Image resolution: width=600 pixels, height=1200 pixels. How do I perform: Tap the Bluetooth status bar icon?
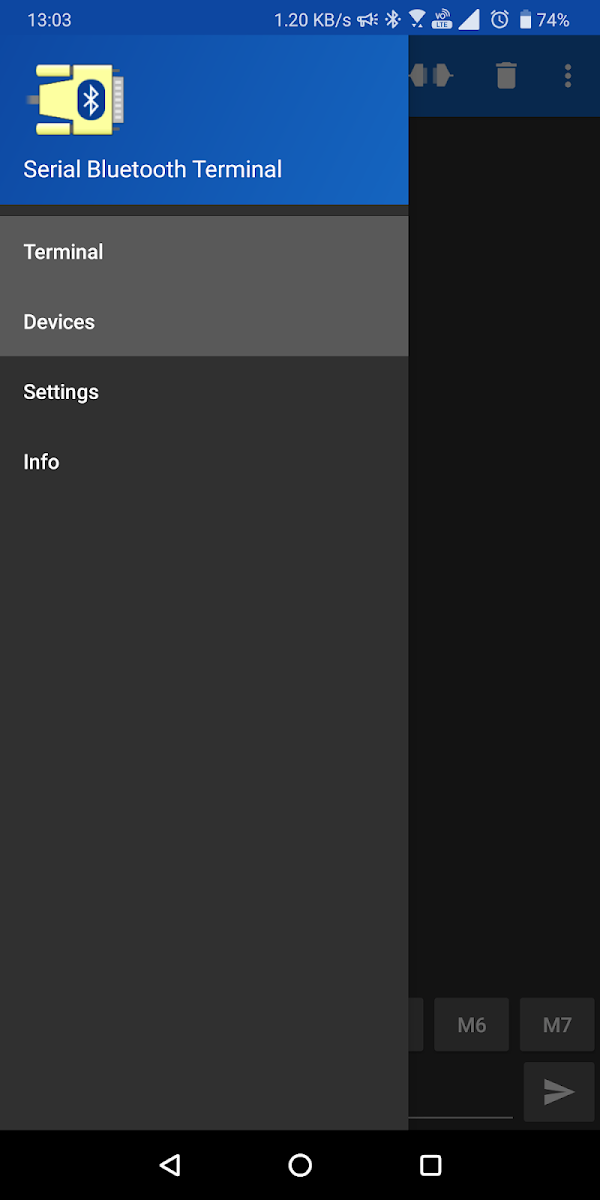click(x=393, y=19)
